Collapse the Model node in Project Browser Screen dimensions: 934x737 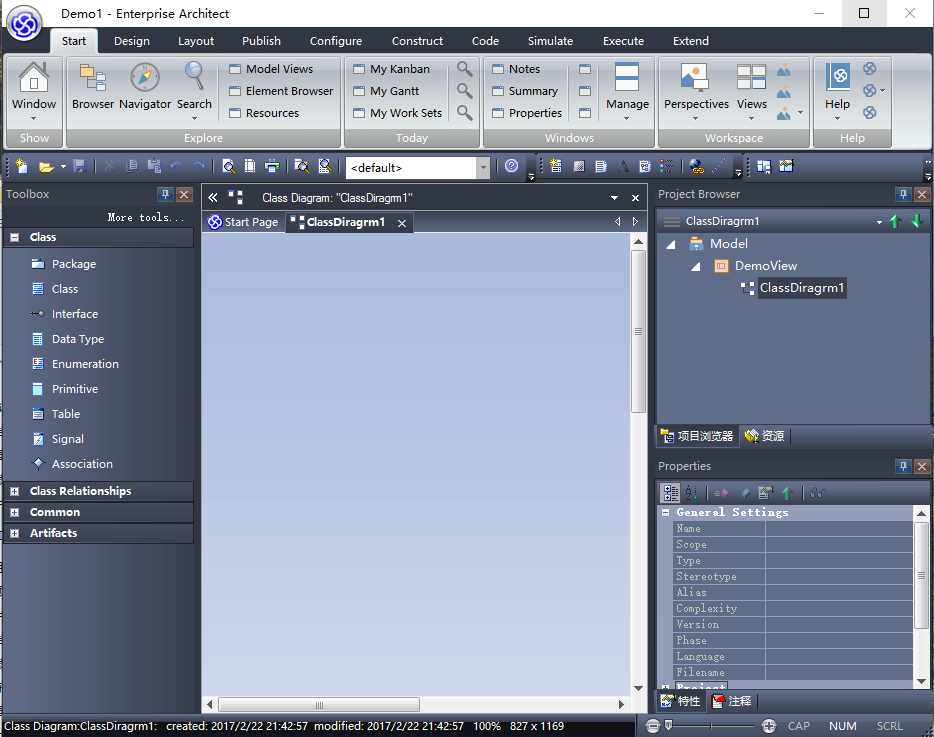pos(671,244)
